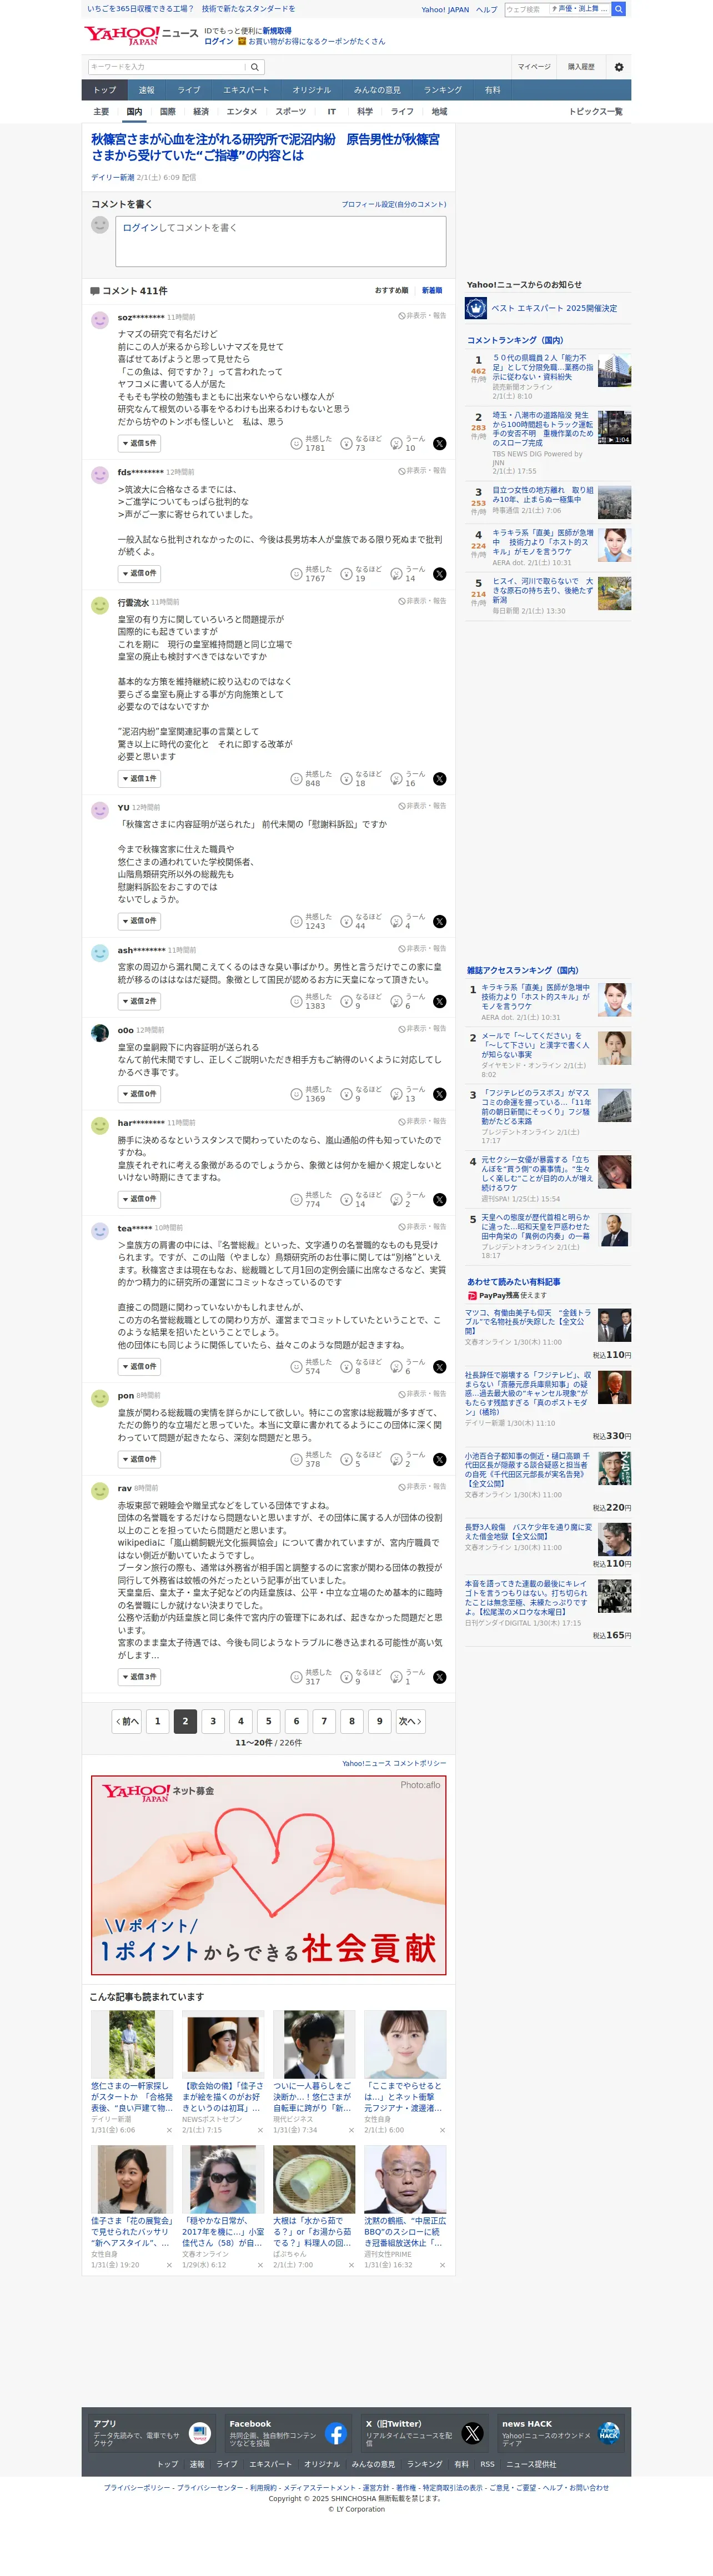Go to previous comments page with 前へ

tap(127, 1721)
